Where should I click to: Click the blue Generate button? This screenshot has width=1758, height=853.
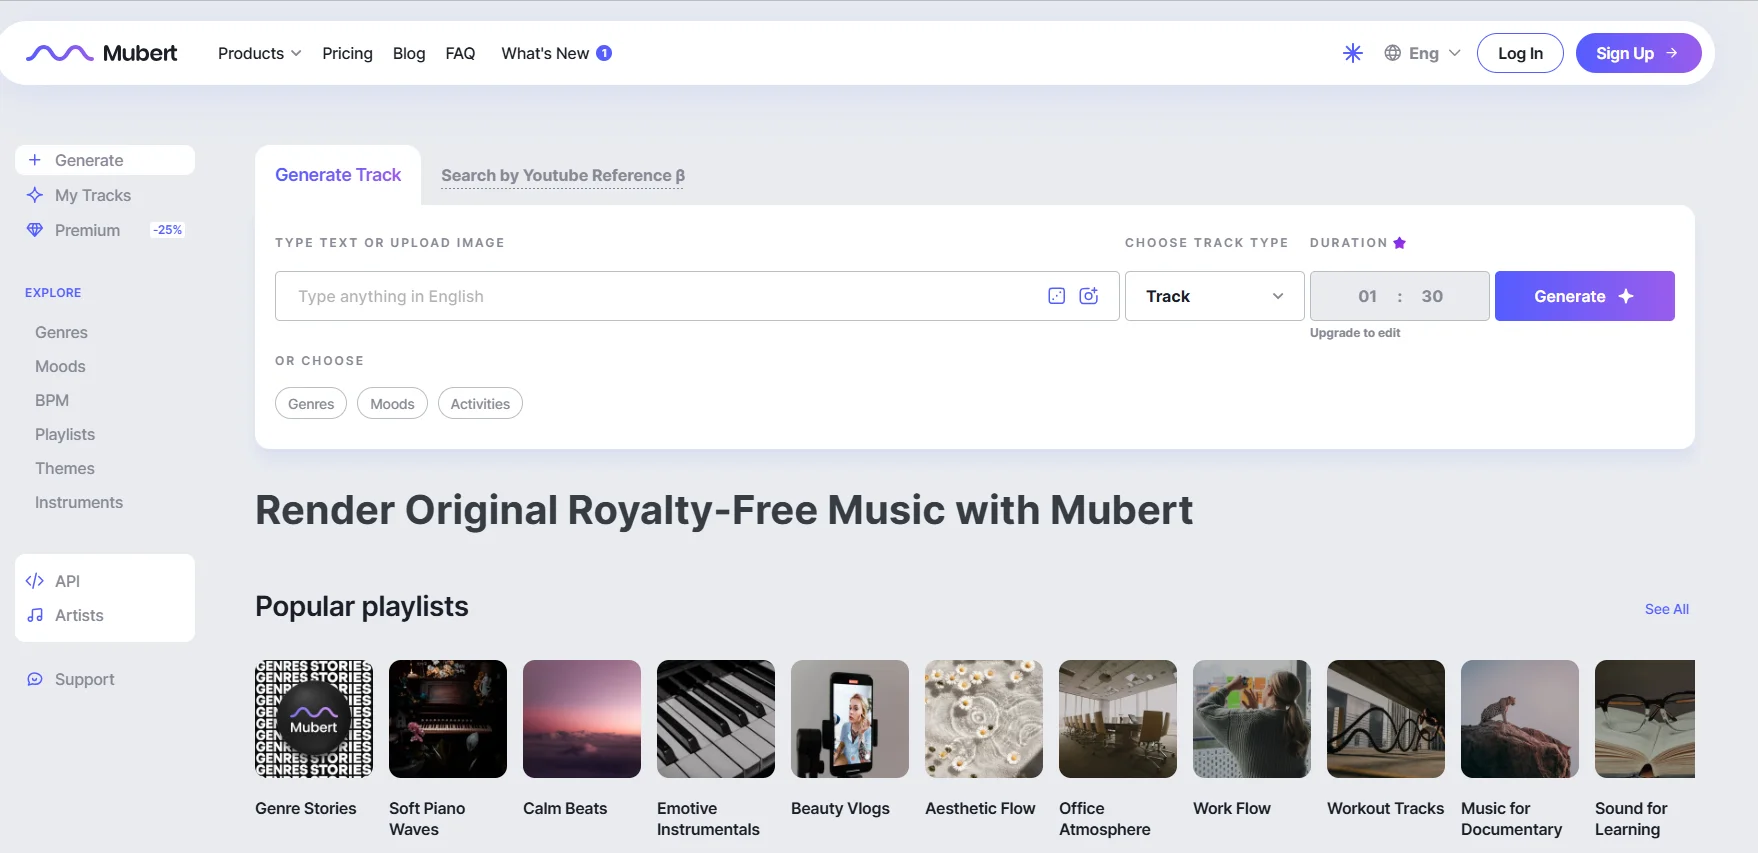[1585, 296]
